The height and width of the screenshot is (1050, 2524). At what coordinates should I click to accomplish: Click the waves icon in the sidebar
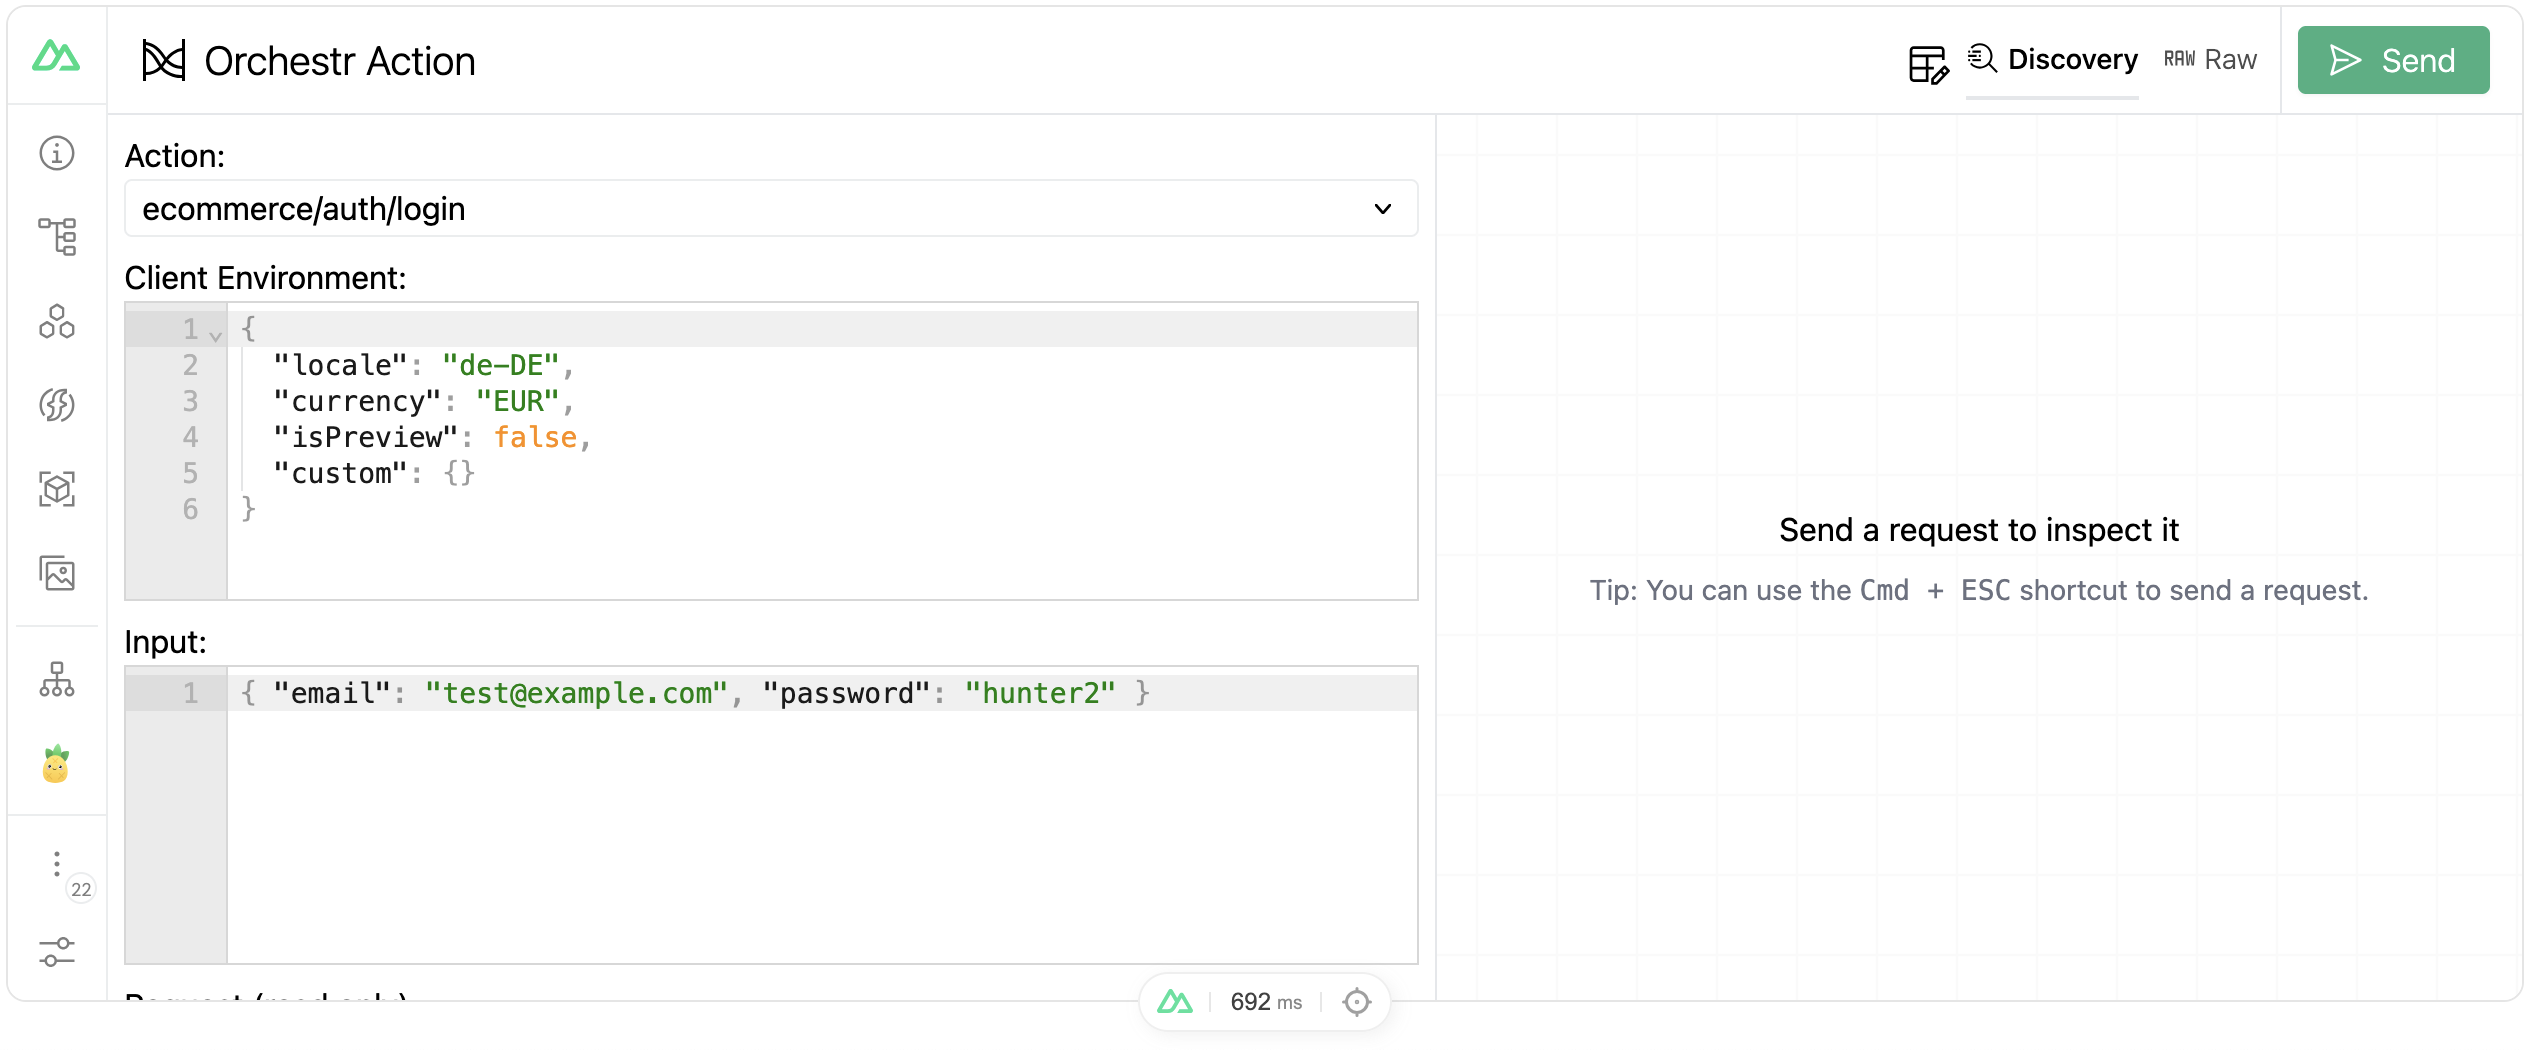(x=57, y=405)
